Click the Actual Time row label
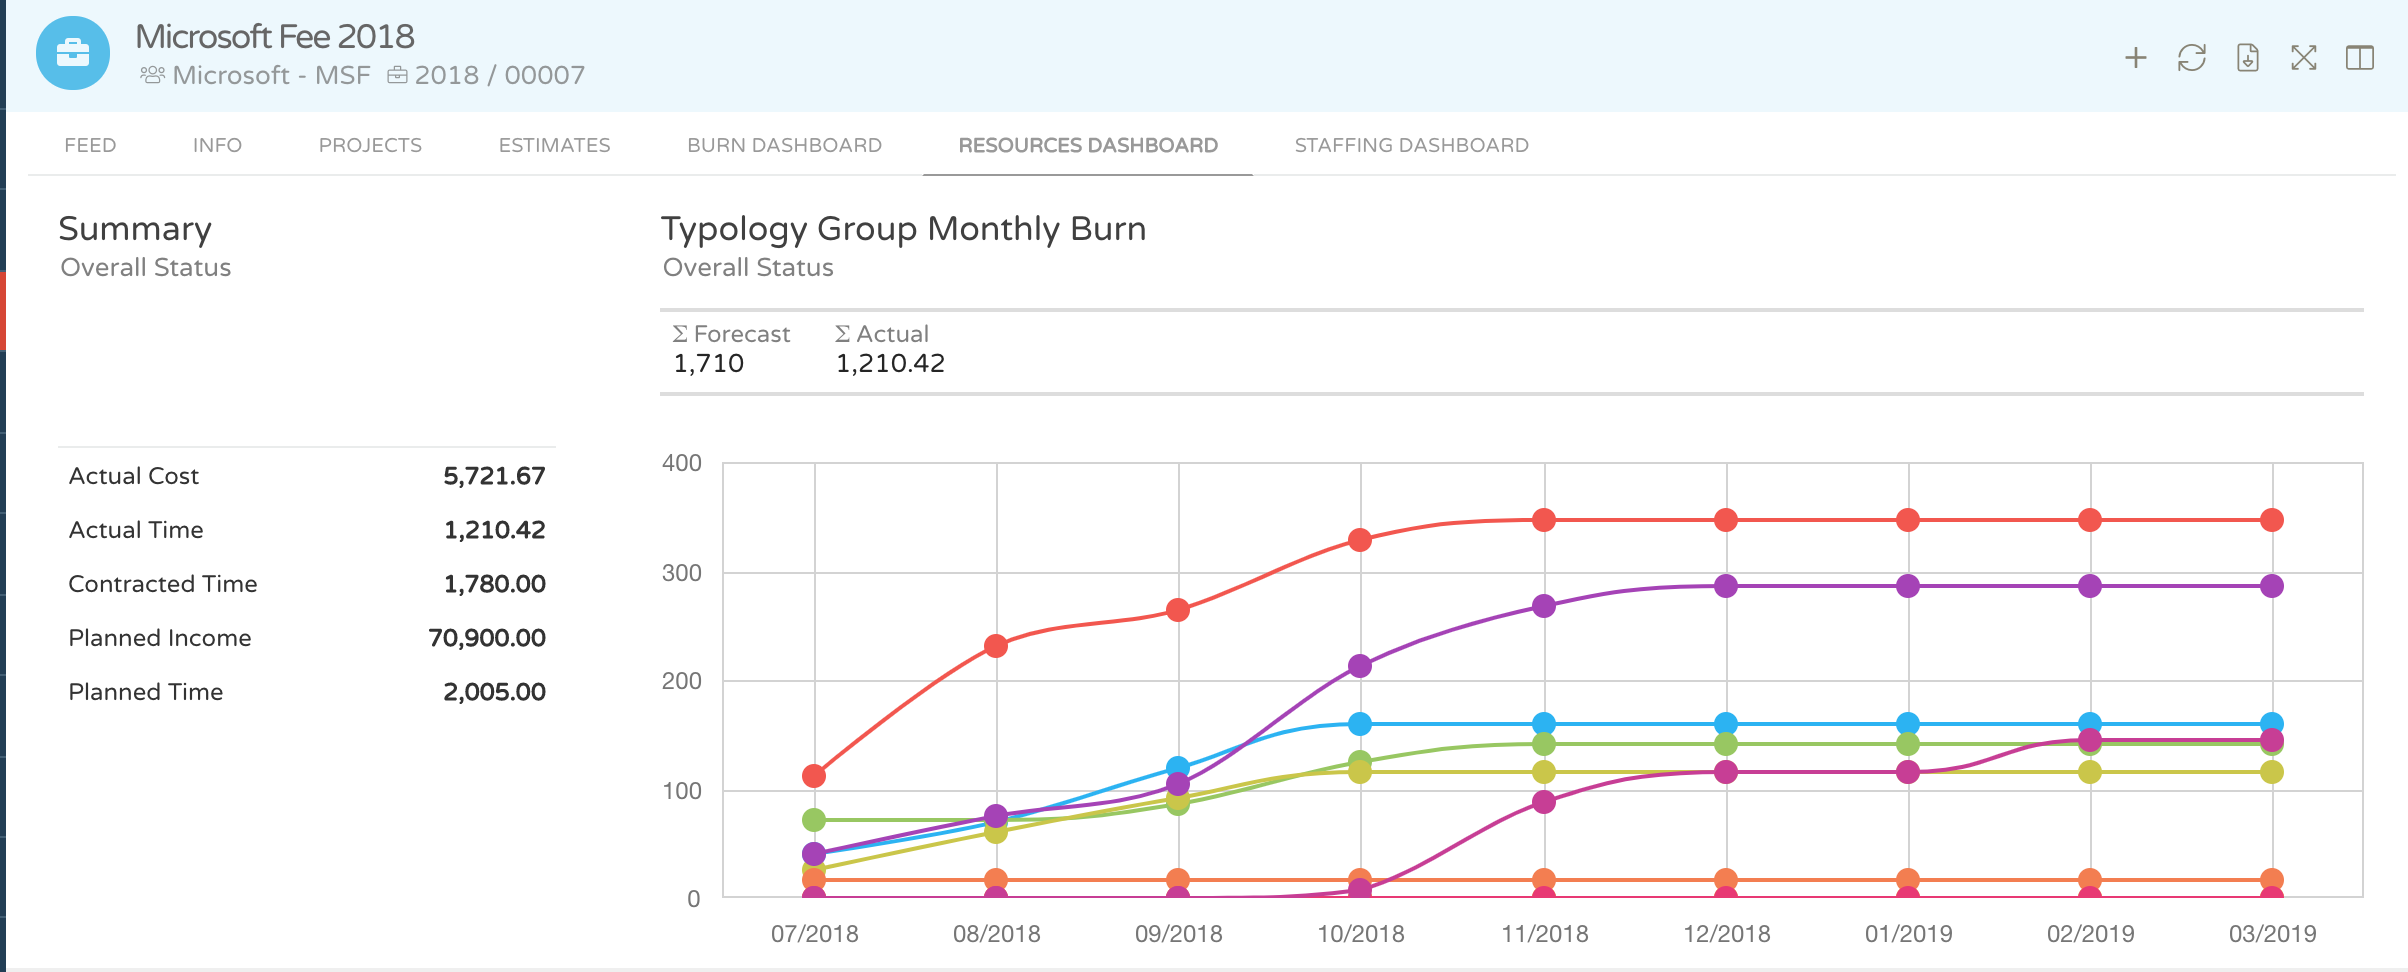 pos(136,530)
